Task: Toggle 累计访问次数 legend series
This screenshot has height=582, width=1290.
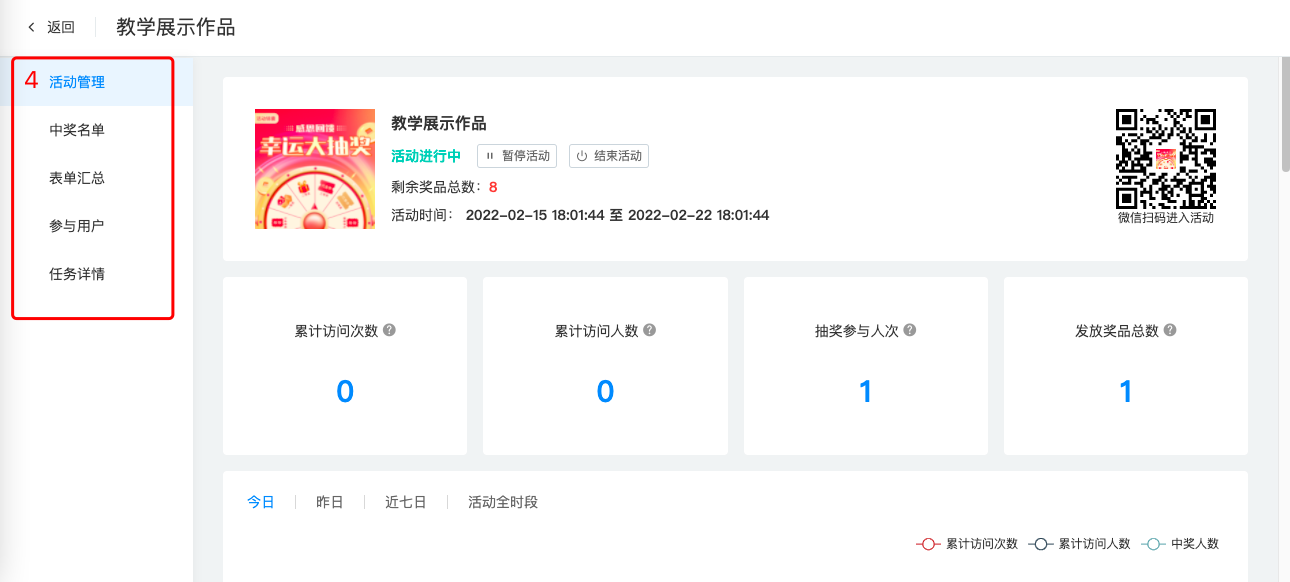Action: 967,544
